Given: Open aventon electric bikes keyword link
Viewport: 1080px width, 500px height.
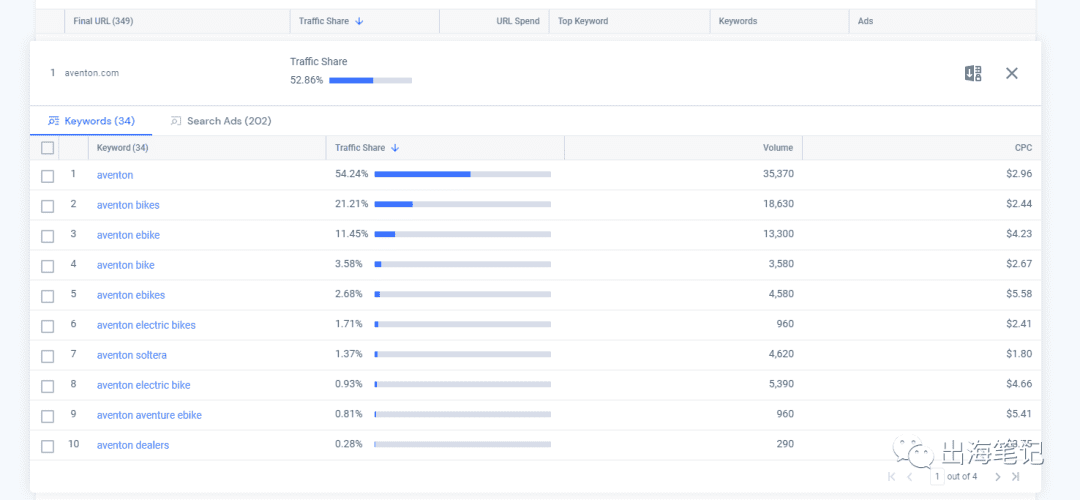Looking at the screenshot, I should point(146,325).
